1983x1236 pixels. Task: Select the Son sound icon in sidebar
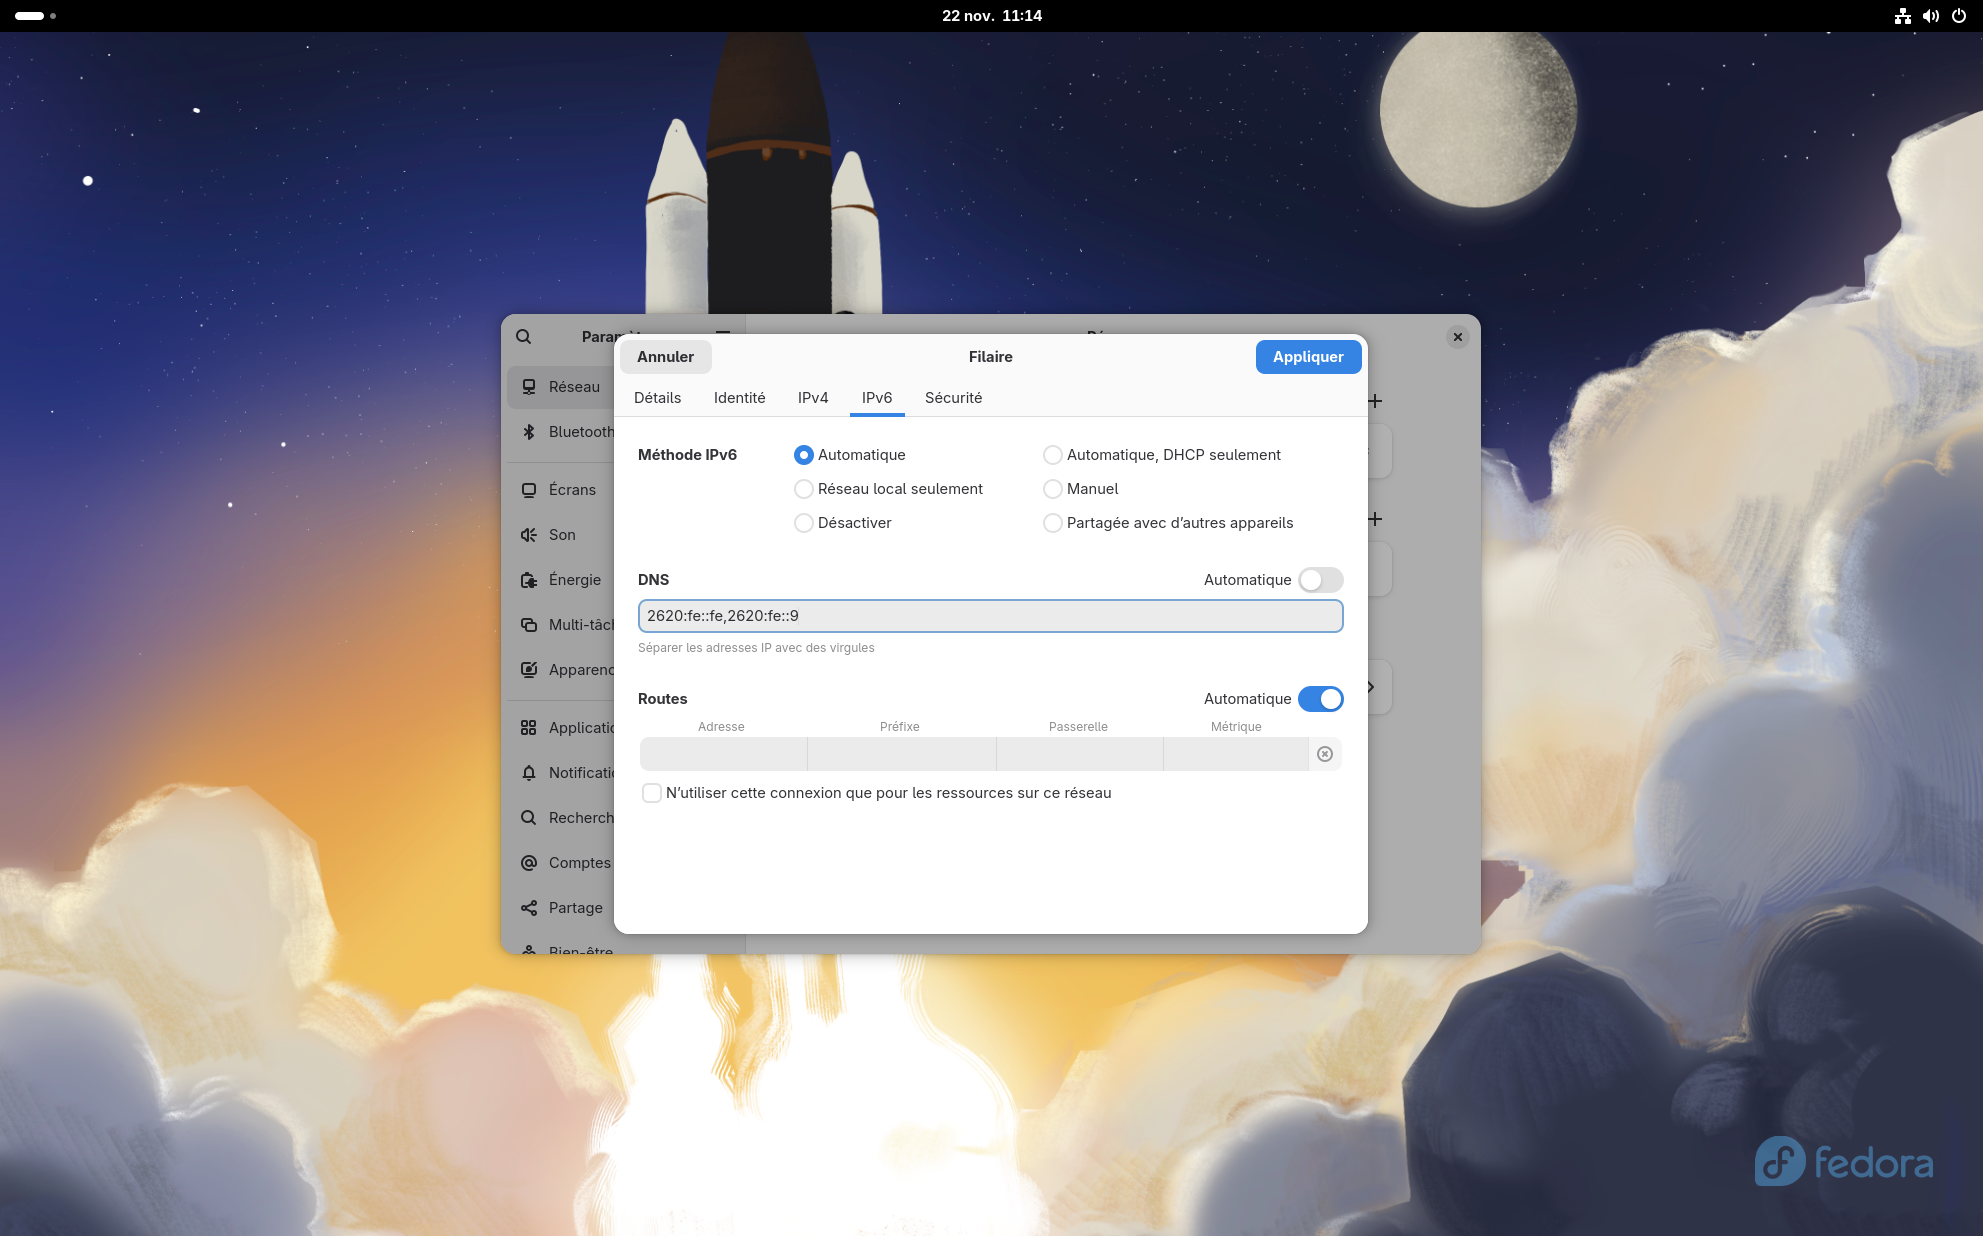tap(529, 535)
